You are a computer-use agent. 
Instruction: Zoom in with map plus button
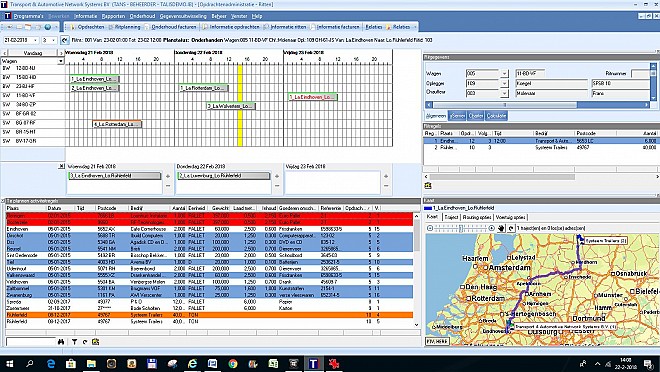491,228
